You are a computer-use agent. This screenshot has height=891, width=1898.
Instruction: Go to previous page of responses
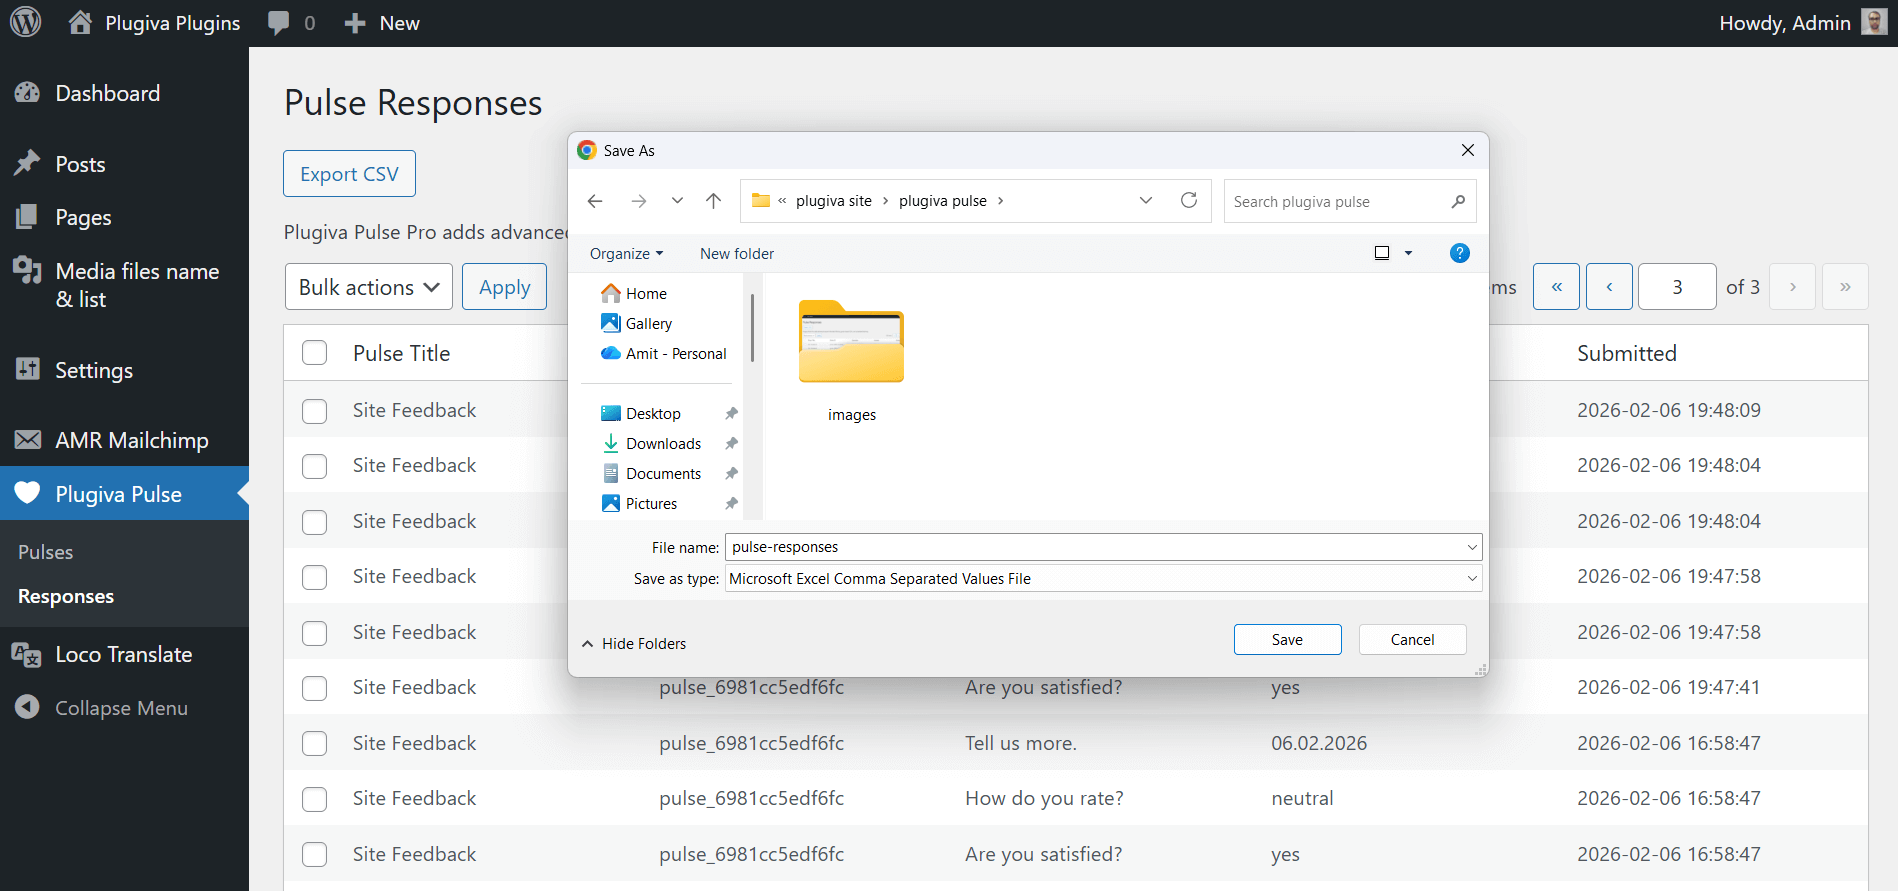[x=1609, y=287]
